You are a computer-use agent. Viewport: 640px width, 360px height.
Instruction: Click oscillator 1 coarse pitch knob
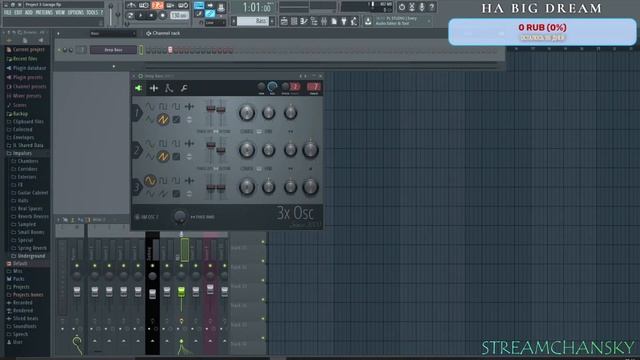(247, 113)
